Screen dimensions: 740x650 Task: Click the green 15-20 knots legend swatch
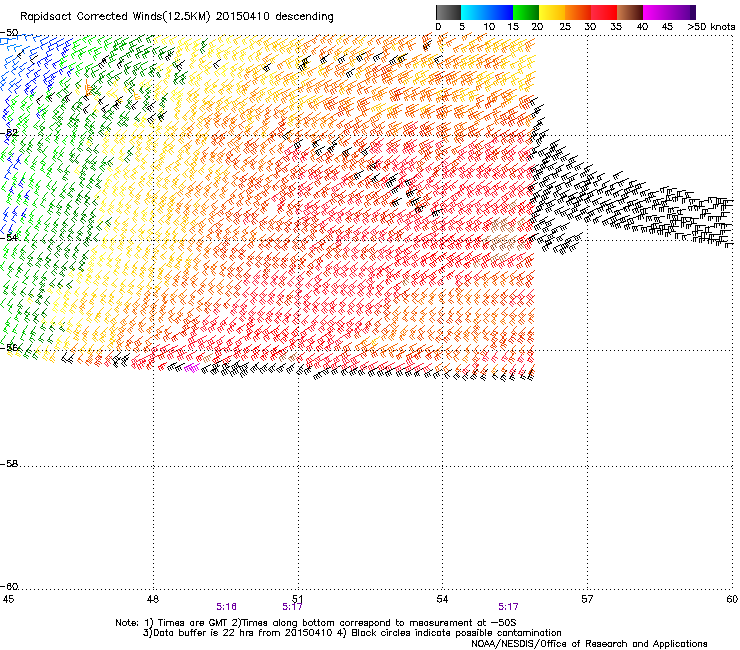coord(526,12)
